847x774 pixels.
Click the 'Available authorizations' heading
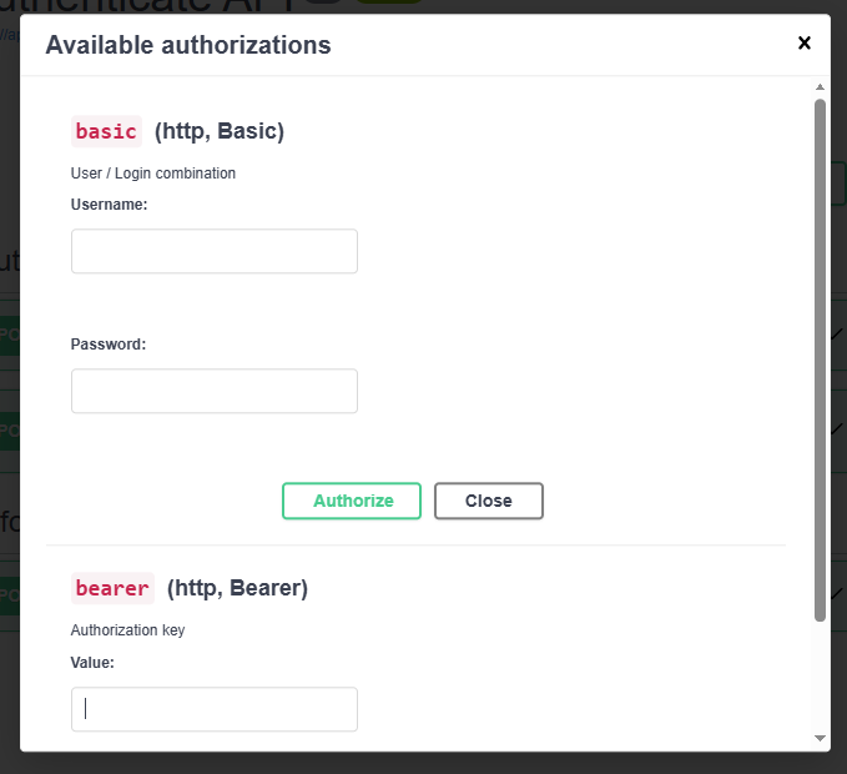[x=188, y=45]
